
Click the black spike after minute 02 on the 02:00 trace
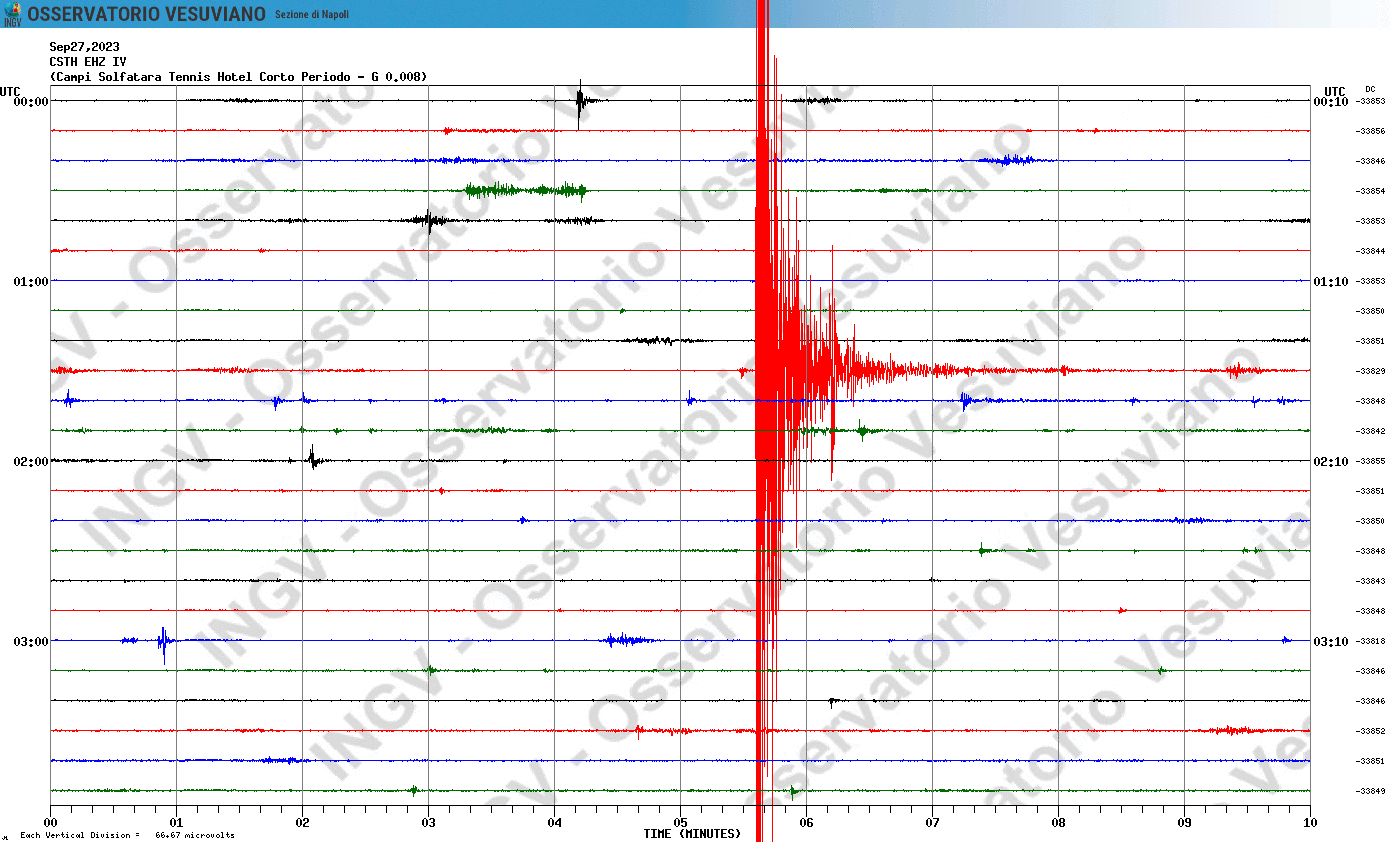(x=312, y=459)
